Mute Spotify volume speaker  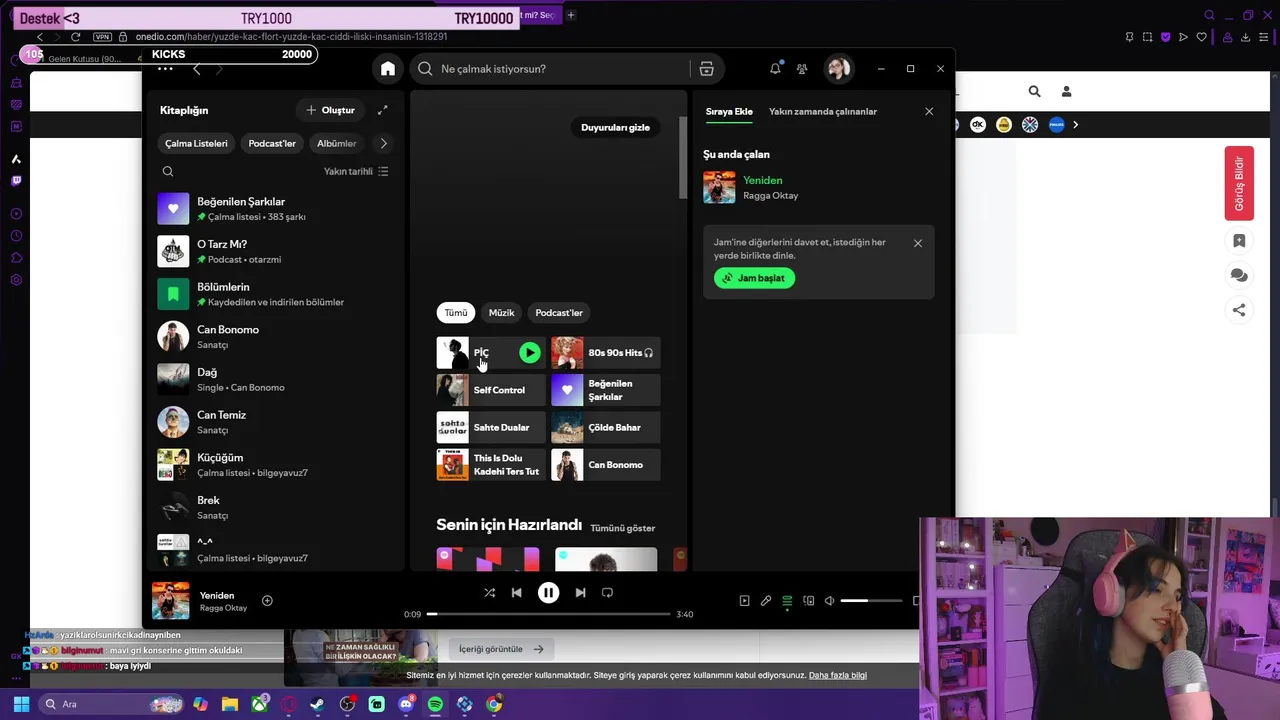coord(829,601)
